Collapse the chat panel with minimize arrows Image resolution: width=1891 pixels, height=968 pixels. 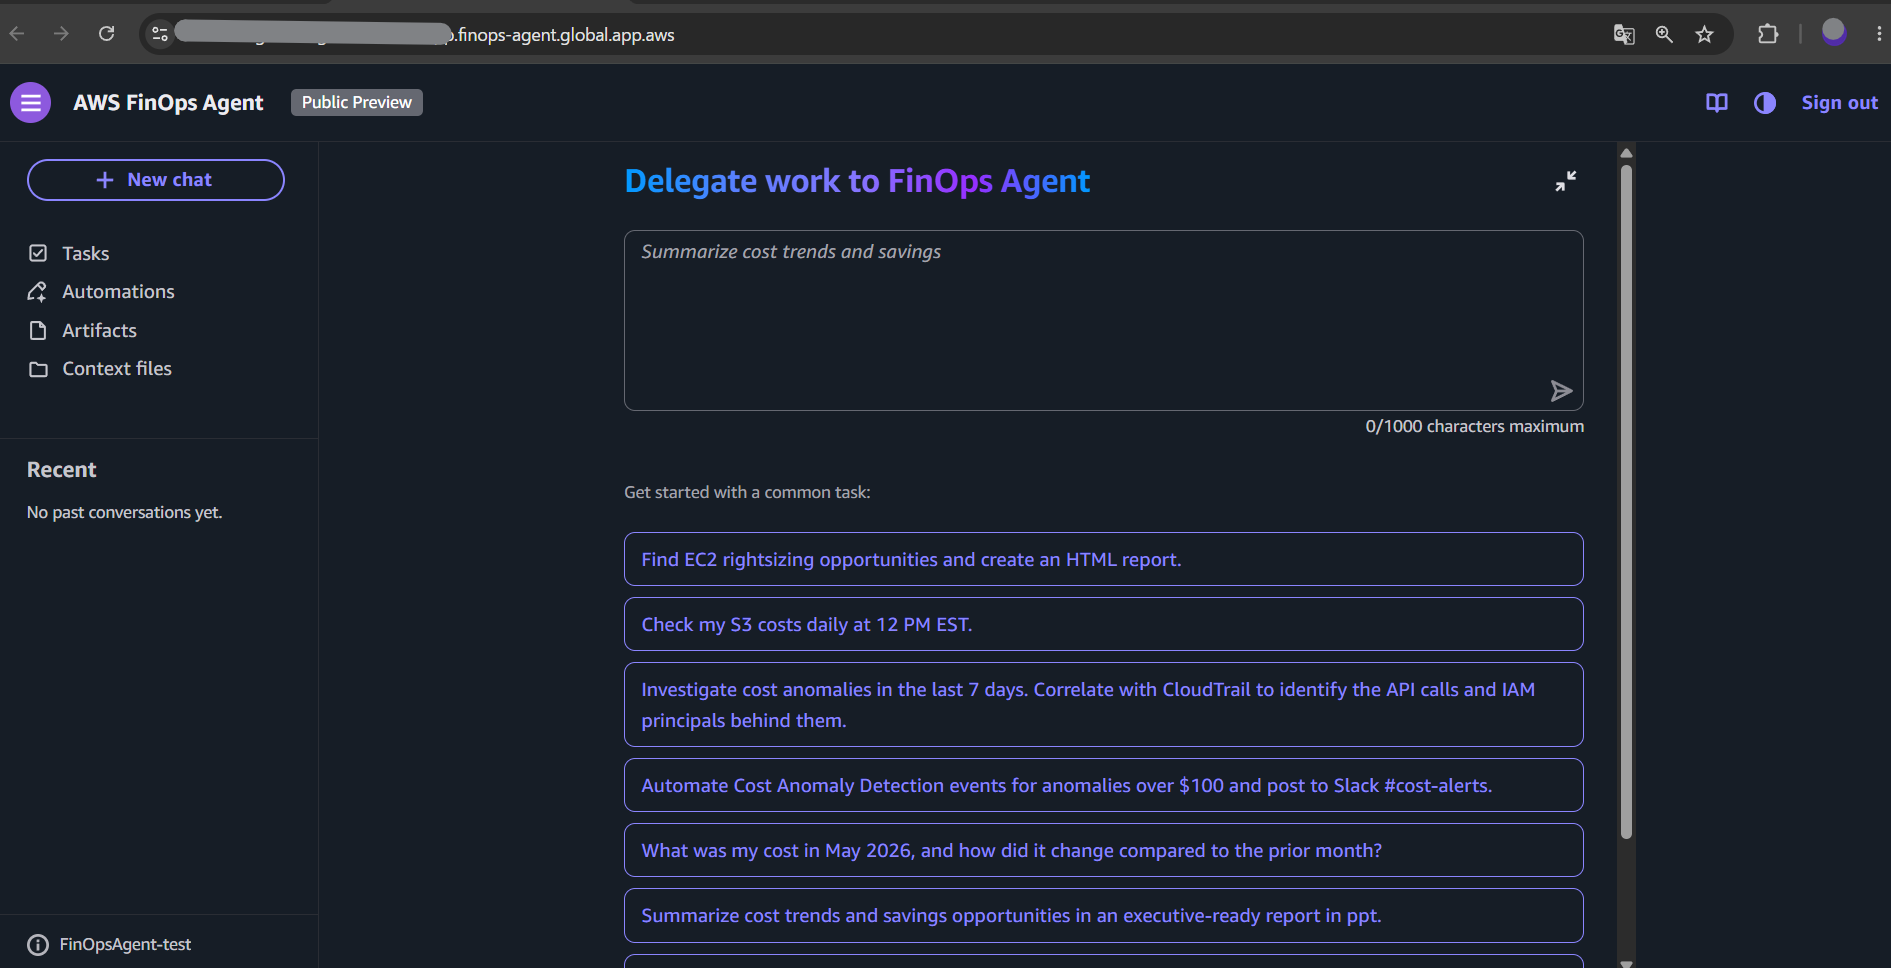click(1566, 181)
